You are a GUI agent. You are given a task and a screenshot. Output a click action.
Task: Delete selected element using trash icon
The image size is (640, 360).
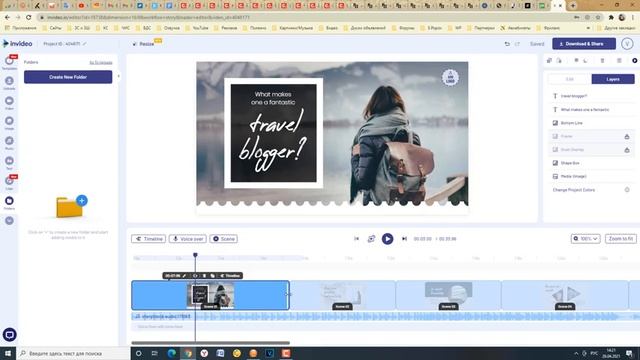click(x=602, y=60)
